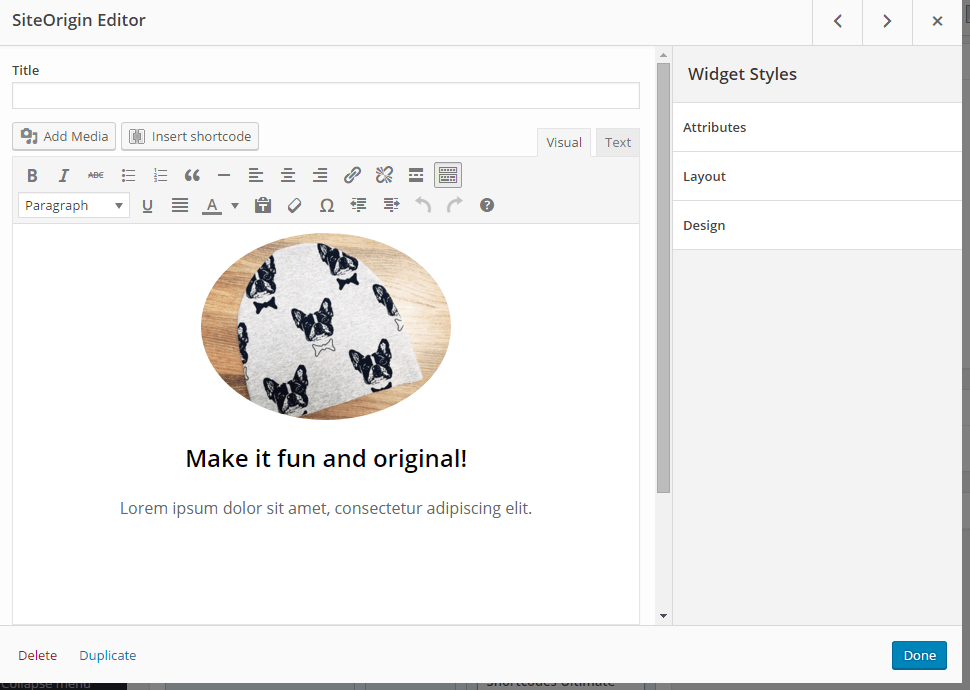Insert the Read More tag
The width and height of the screenshot is (970, 690).
[415, 175]
